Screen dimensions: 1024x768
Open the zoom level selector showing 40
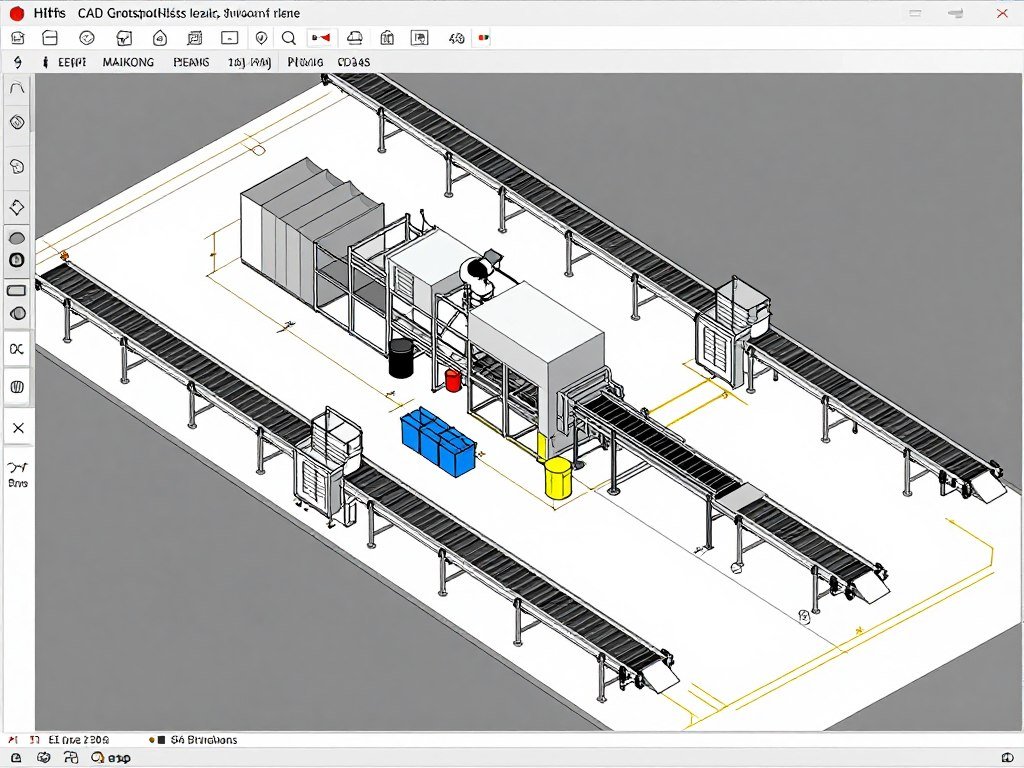coord(456,38)
